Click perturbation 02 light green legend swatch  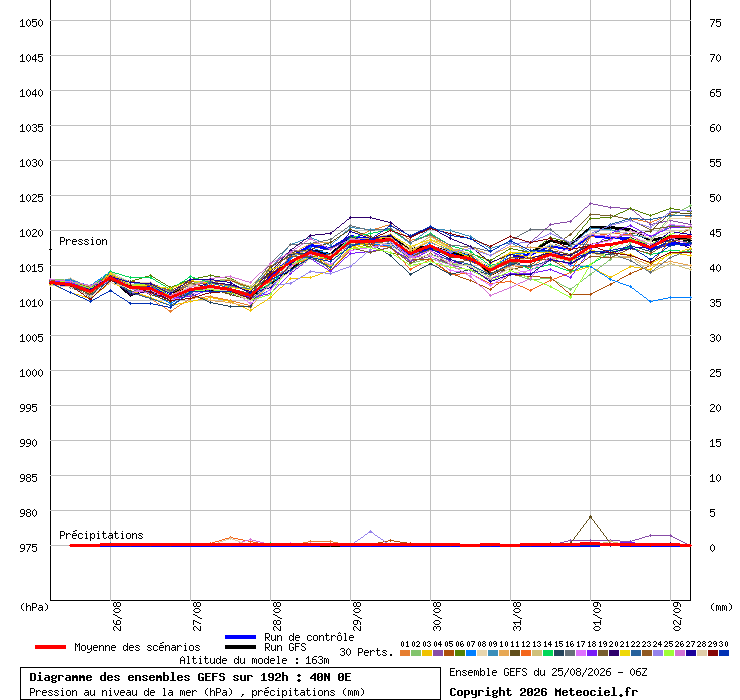coord(415,653)
